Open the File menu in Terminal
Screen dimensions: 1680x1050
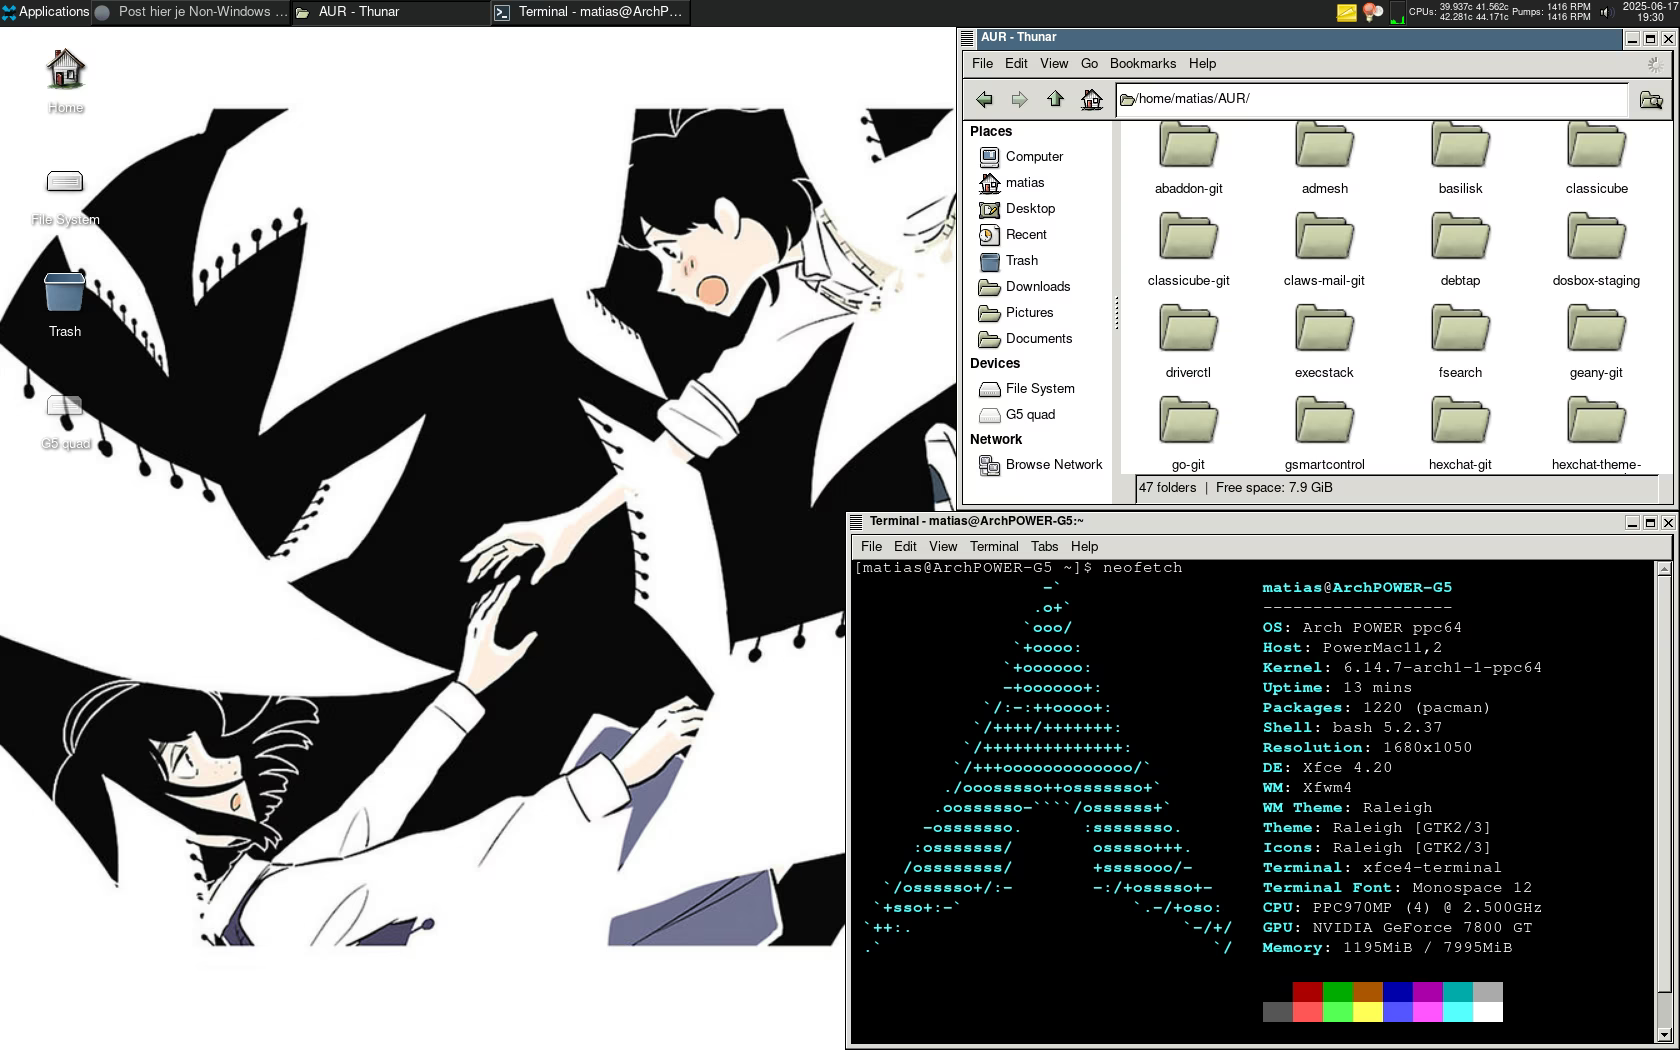[871, 546]
